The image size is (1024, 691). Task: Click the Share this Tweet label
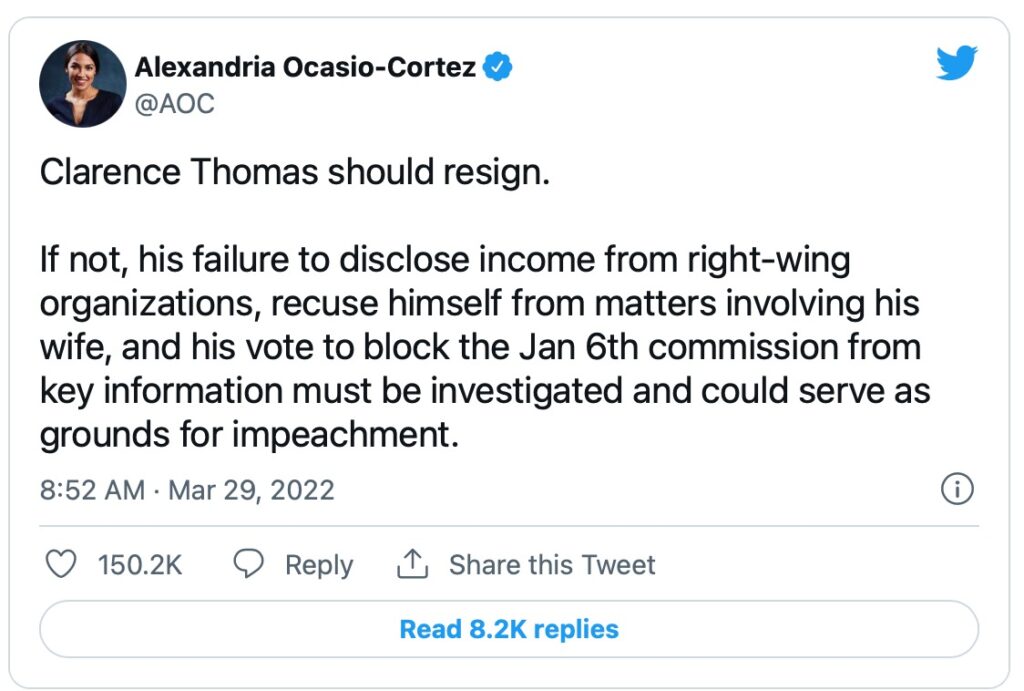point(552,565)
